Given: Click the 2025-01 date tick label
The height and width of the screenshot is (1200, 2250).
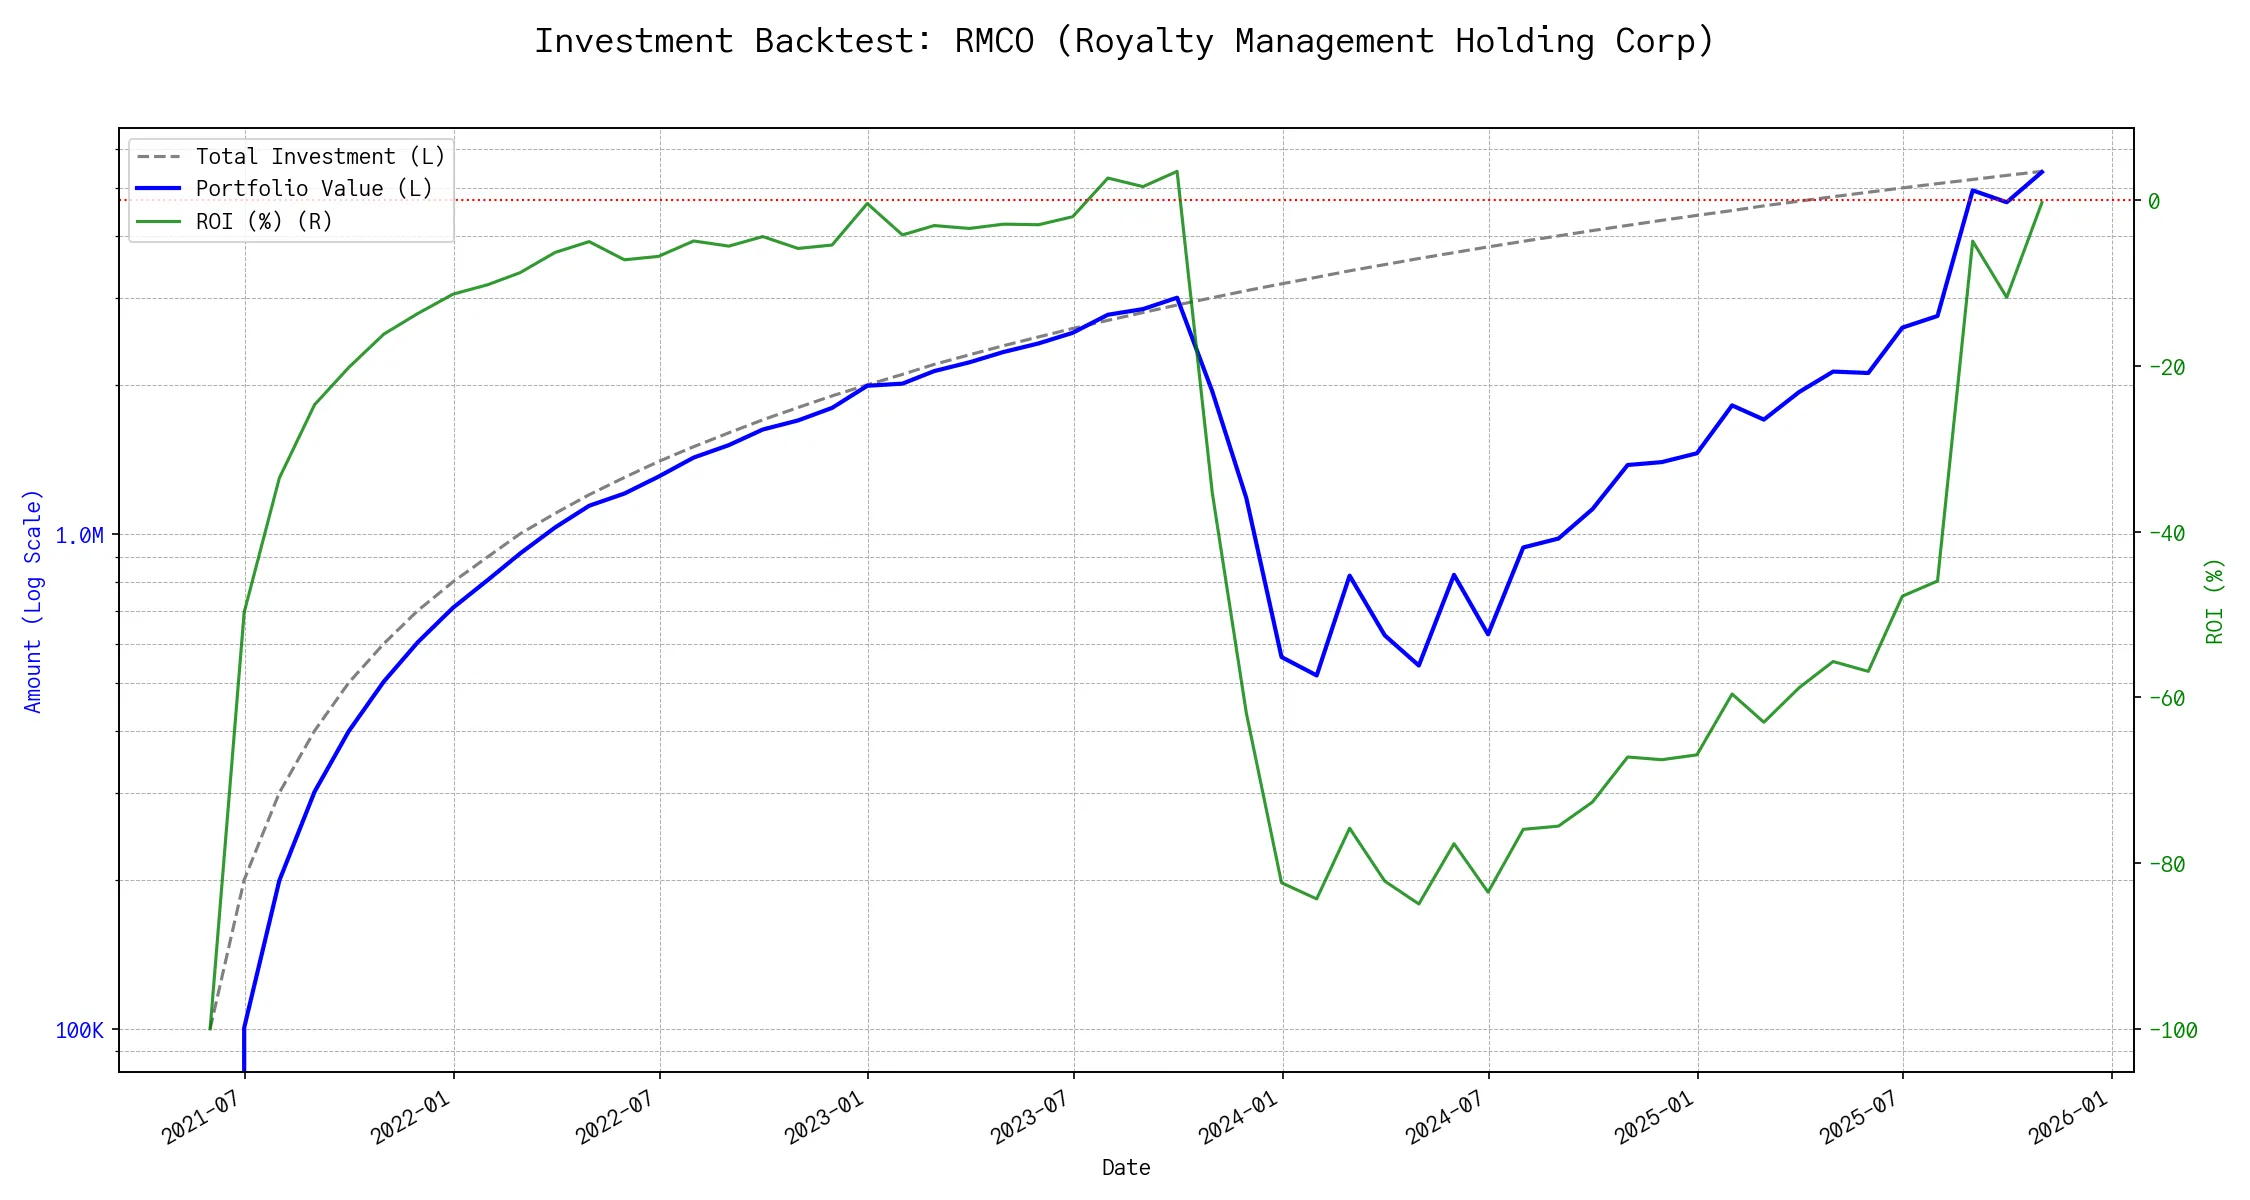Looking at the screenshot, I should coord(1653,1117).
